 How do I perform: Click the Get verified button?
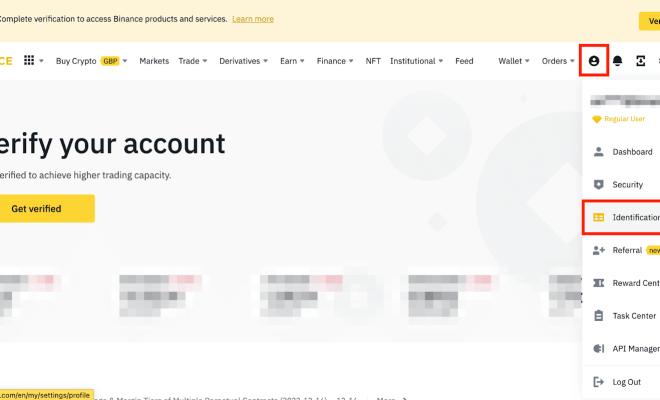[x=47, y=208]
